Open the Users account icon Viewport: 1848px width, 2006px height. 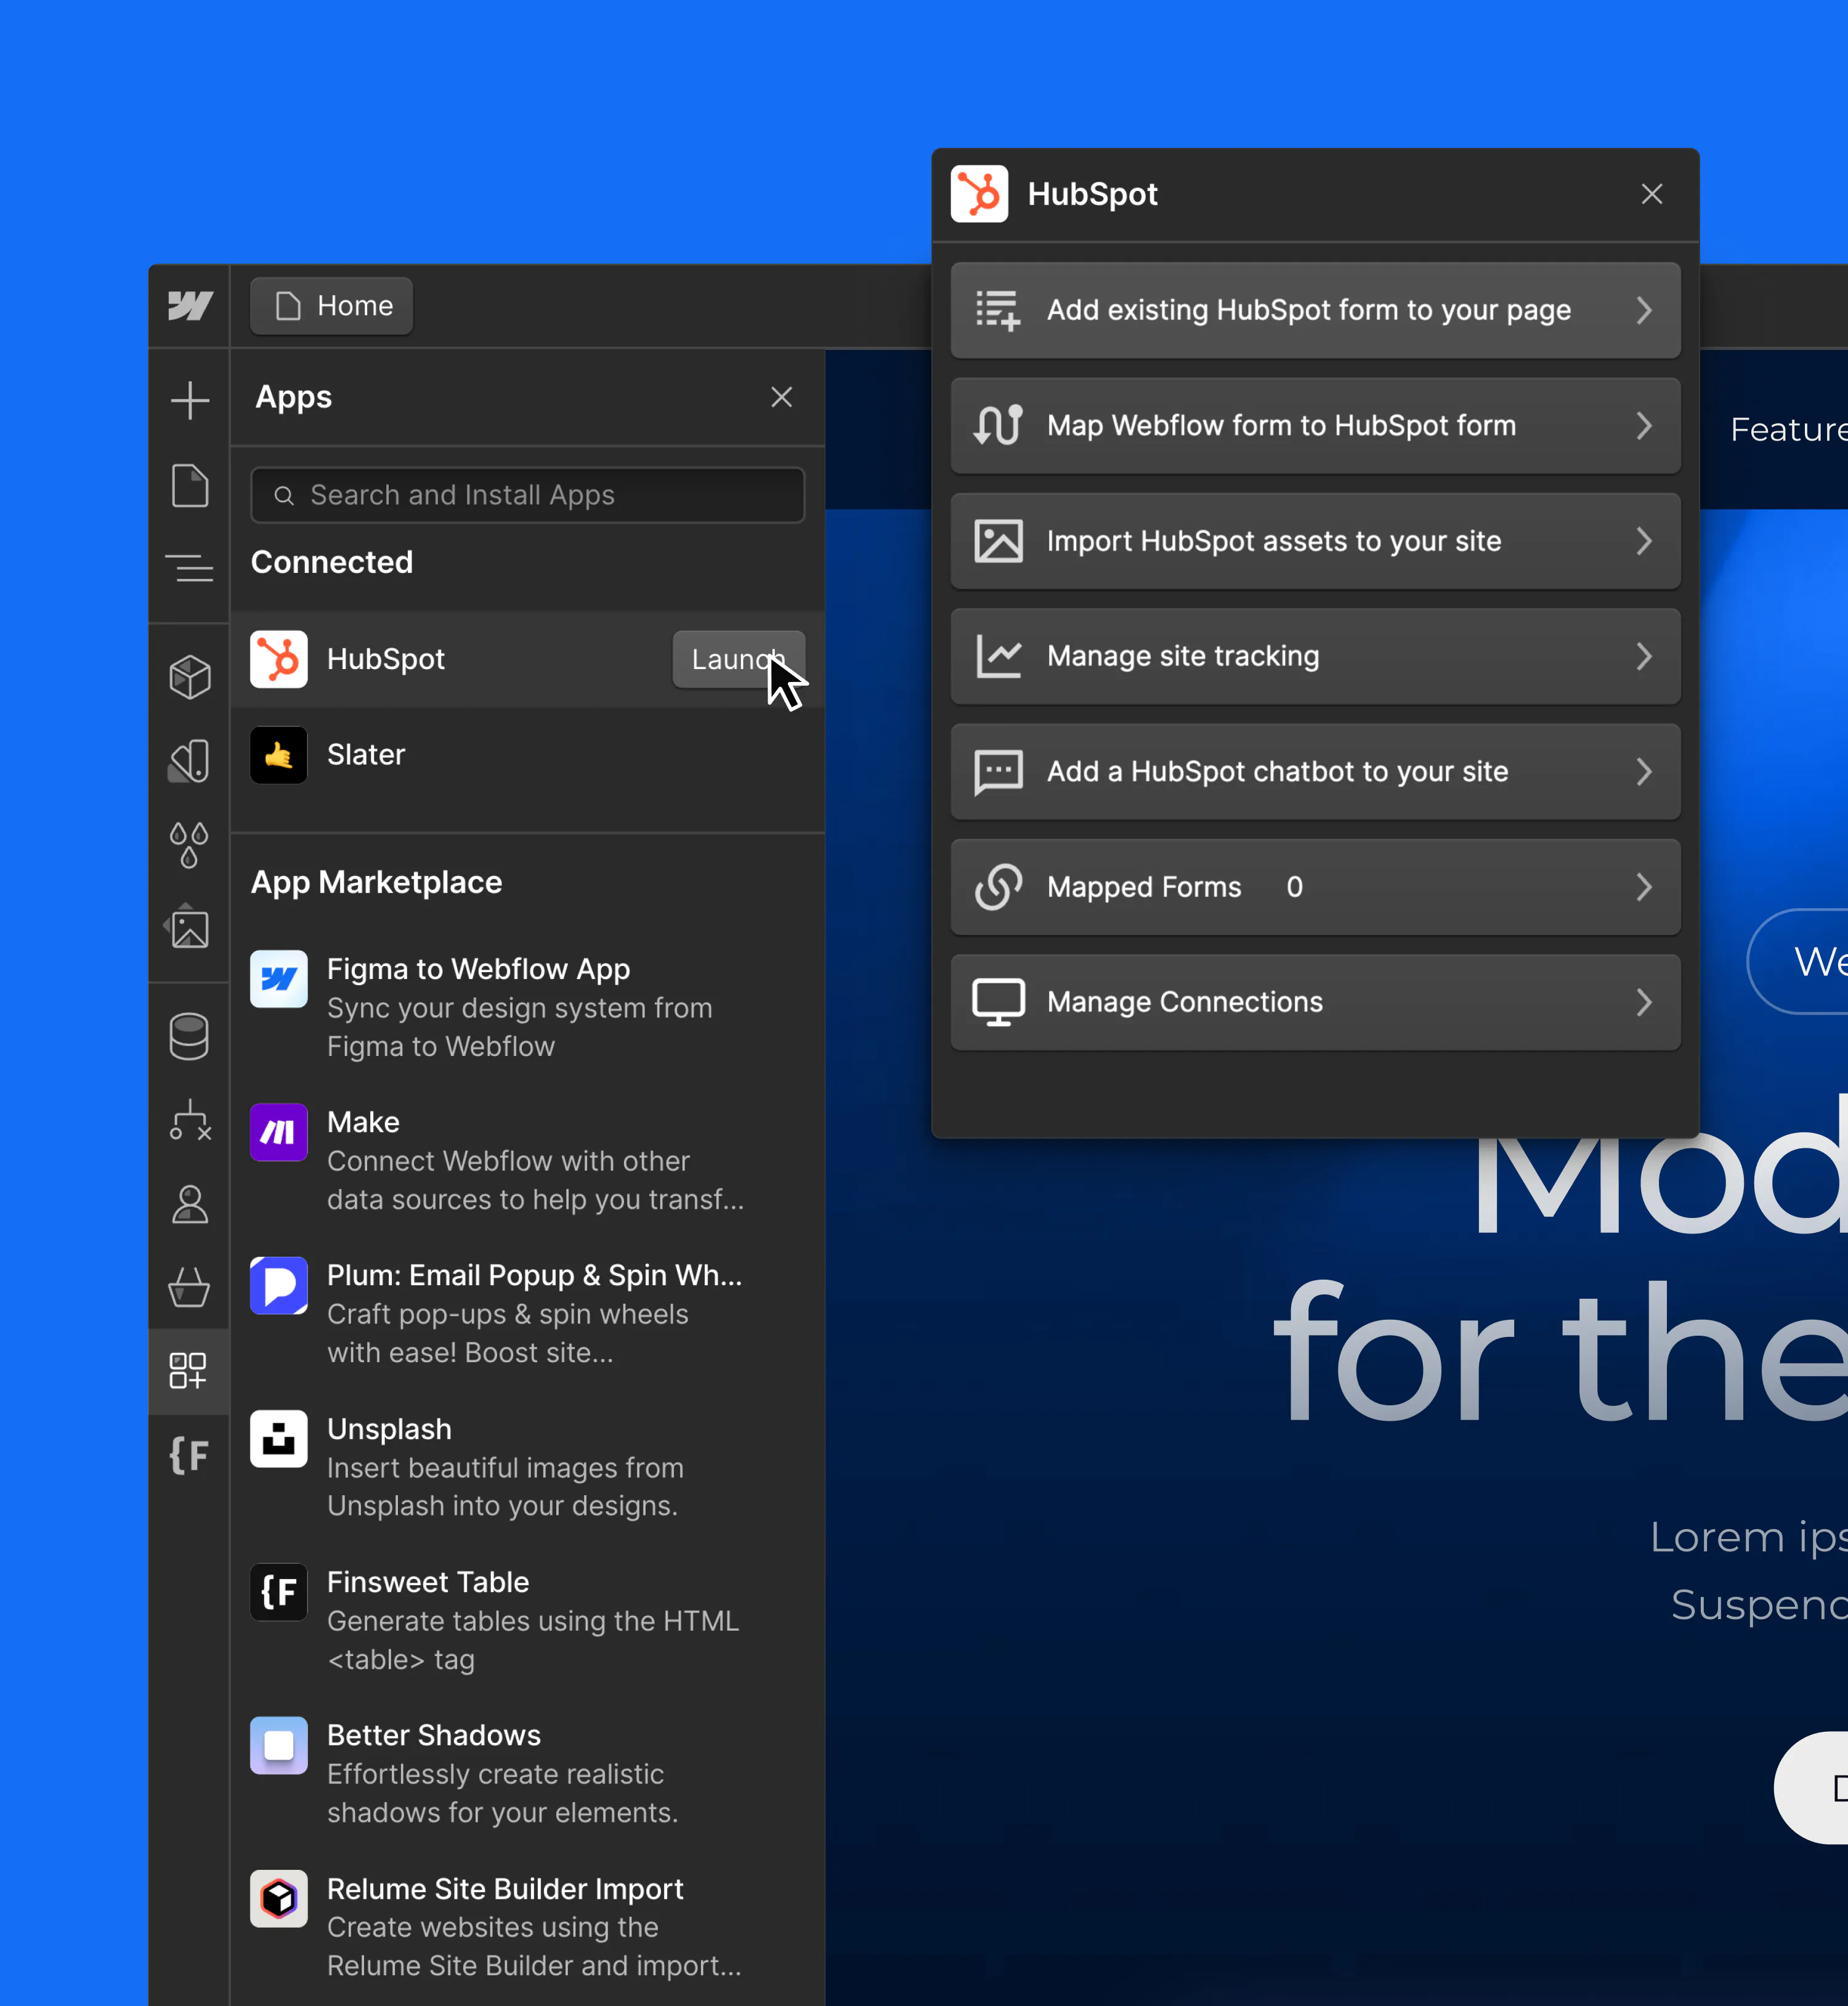coord(189,1204)
